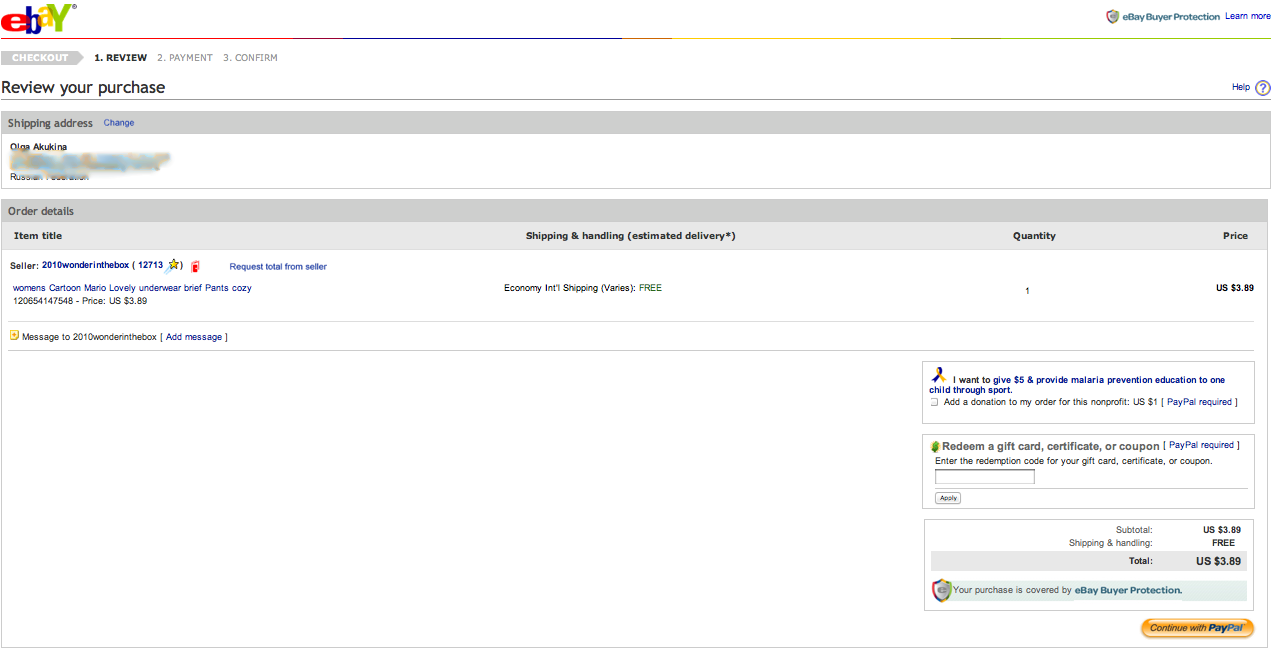Click the shield icon in purchase coverage notice
1274x658 pixels.
pos(940,590)
